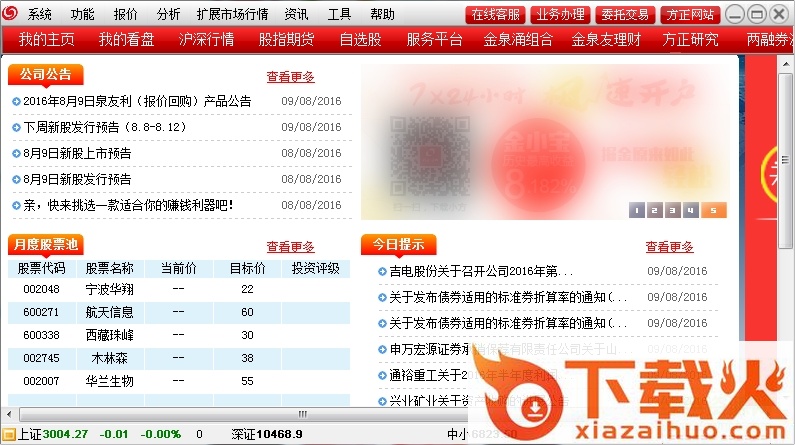795x445 pixels.
Task: Click the 在线客服 button
Action: 494,14
